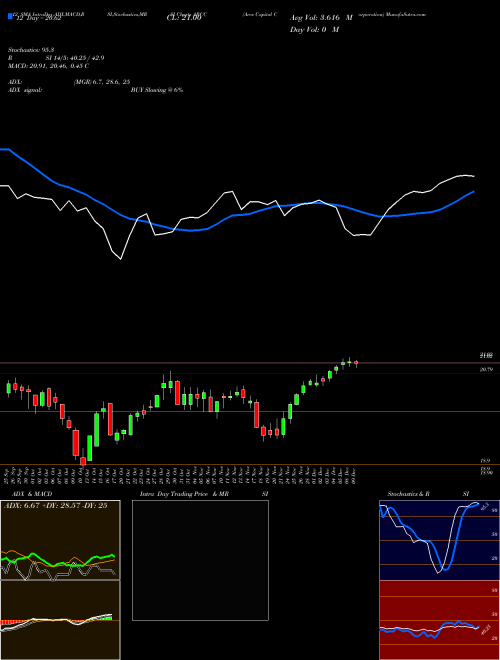Screen dimensions: 500x660
Task: Open the MACD histogram chart thumbnail
Action: coord(60,620)
